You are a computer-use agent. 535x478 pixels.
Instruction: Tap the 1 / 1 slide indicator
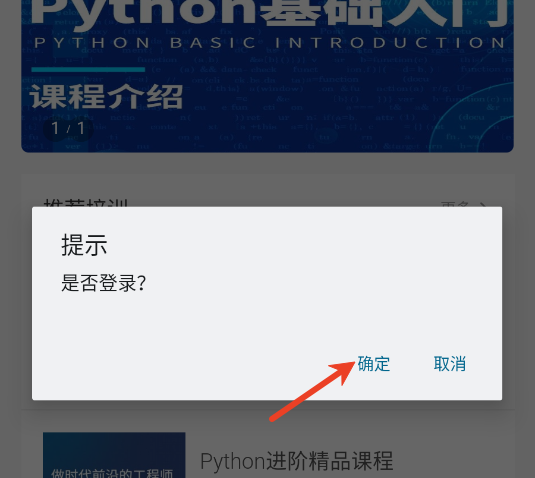pos(68,129)
